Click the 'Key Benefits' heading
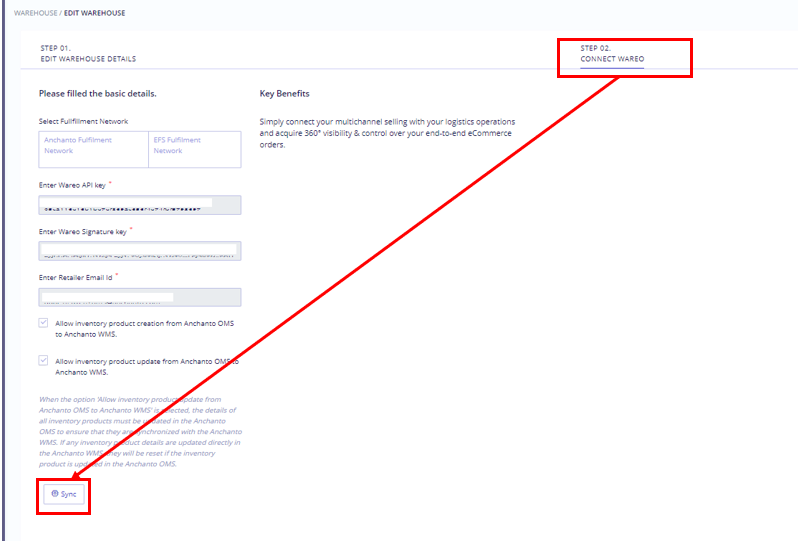 [284, 94]
